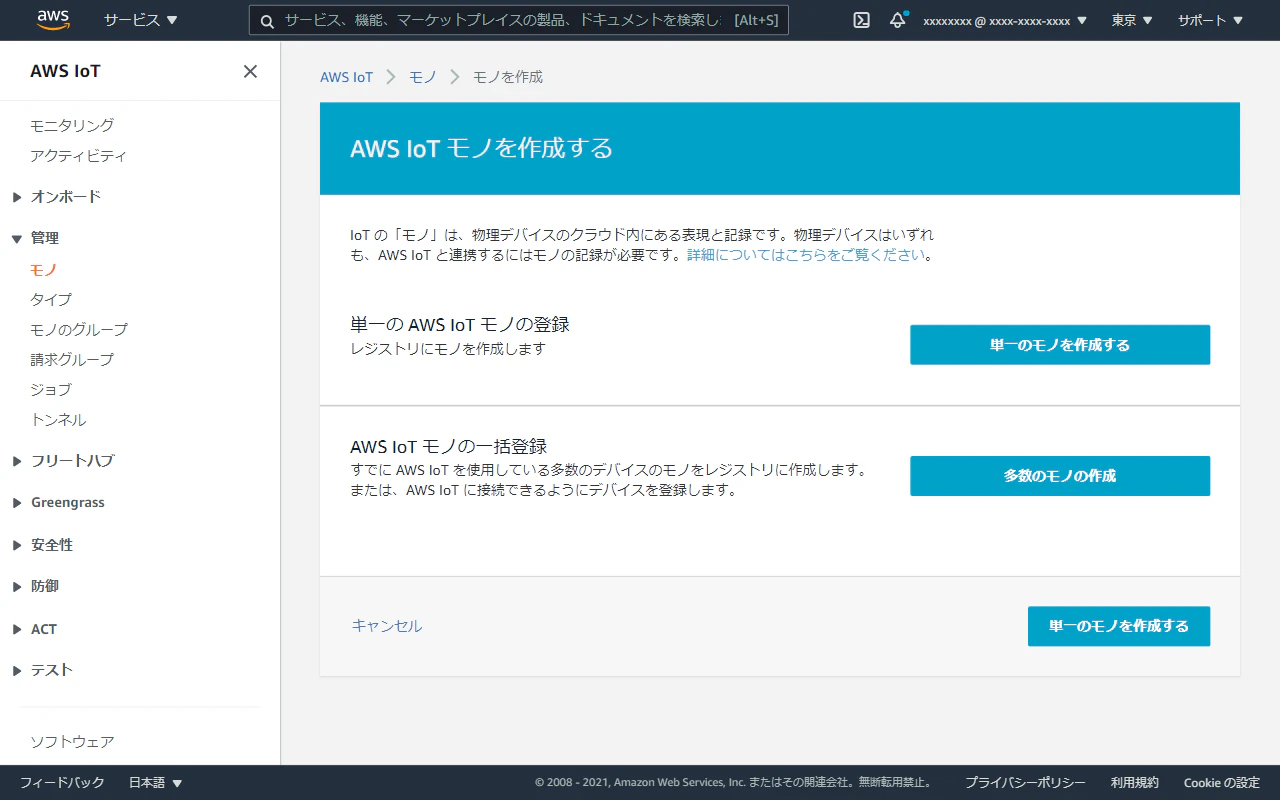This screenshot has width=1280, height=800.
Task: Expand the 安全性 section in the sidebar
Action: (53, 544)
